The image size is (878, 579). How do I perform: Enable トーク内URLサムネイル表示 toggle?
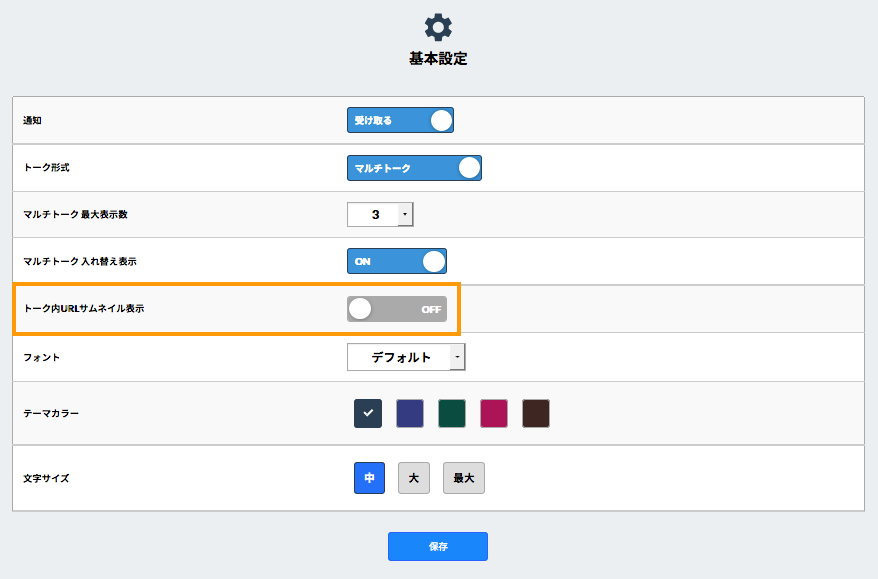click(x=396, y=309)
